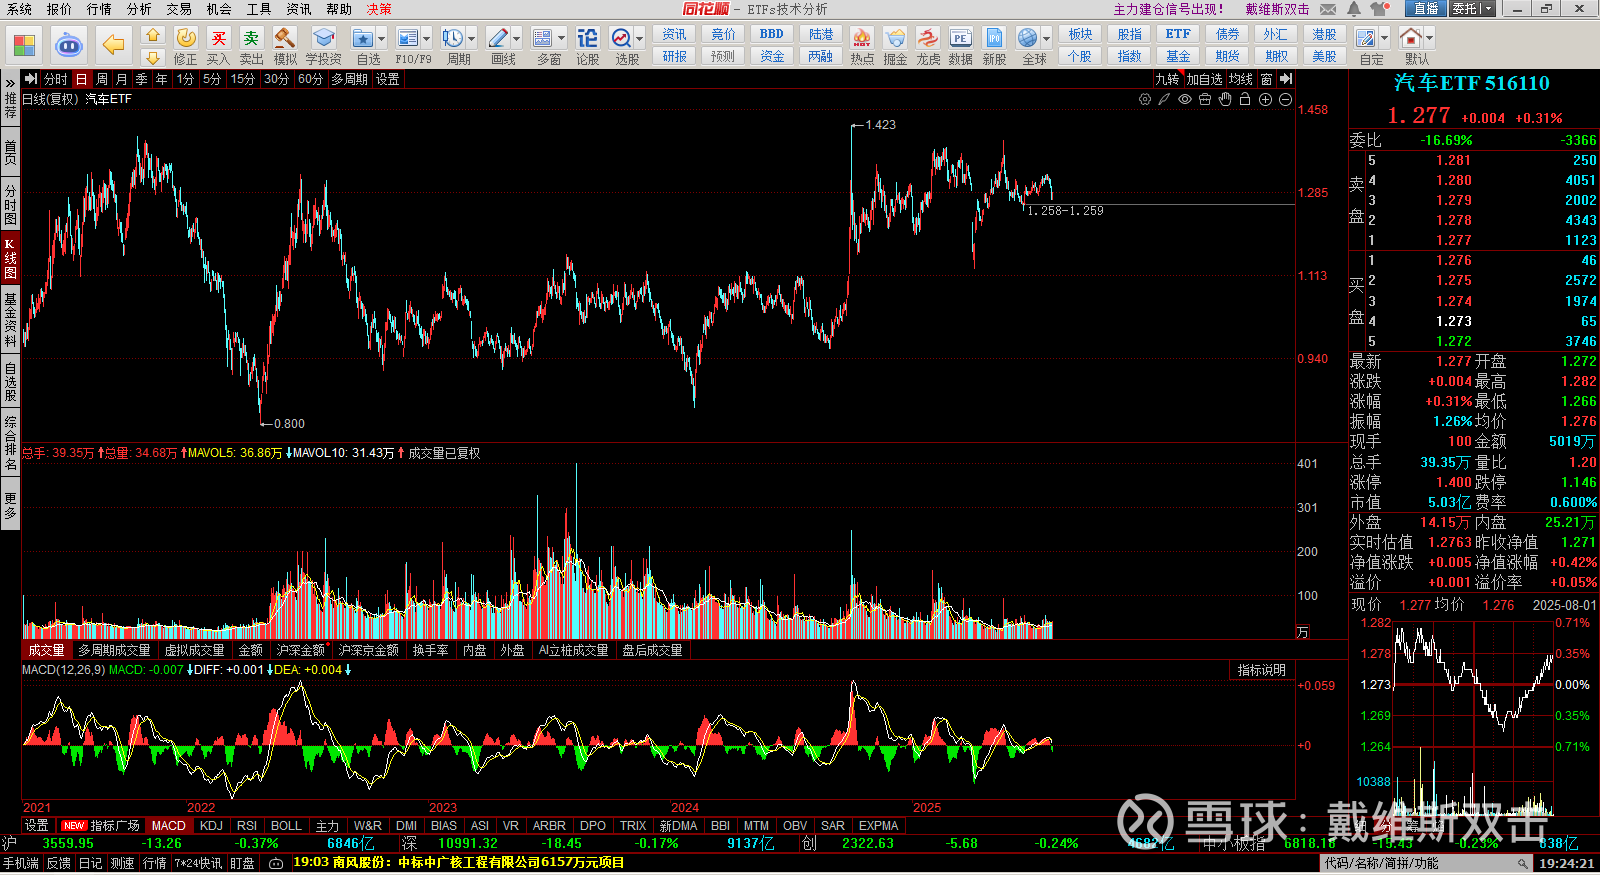Click the 直播 live broadcast button
The width and height of the screenshot is (1600, 875).
[x=1426, y=9]
